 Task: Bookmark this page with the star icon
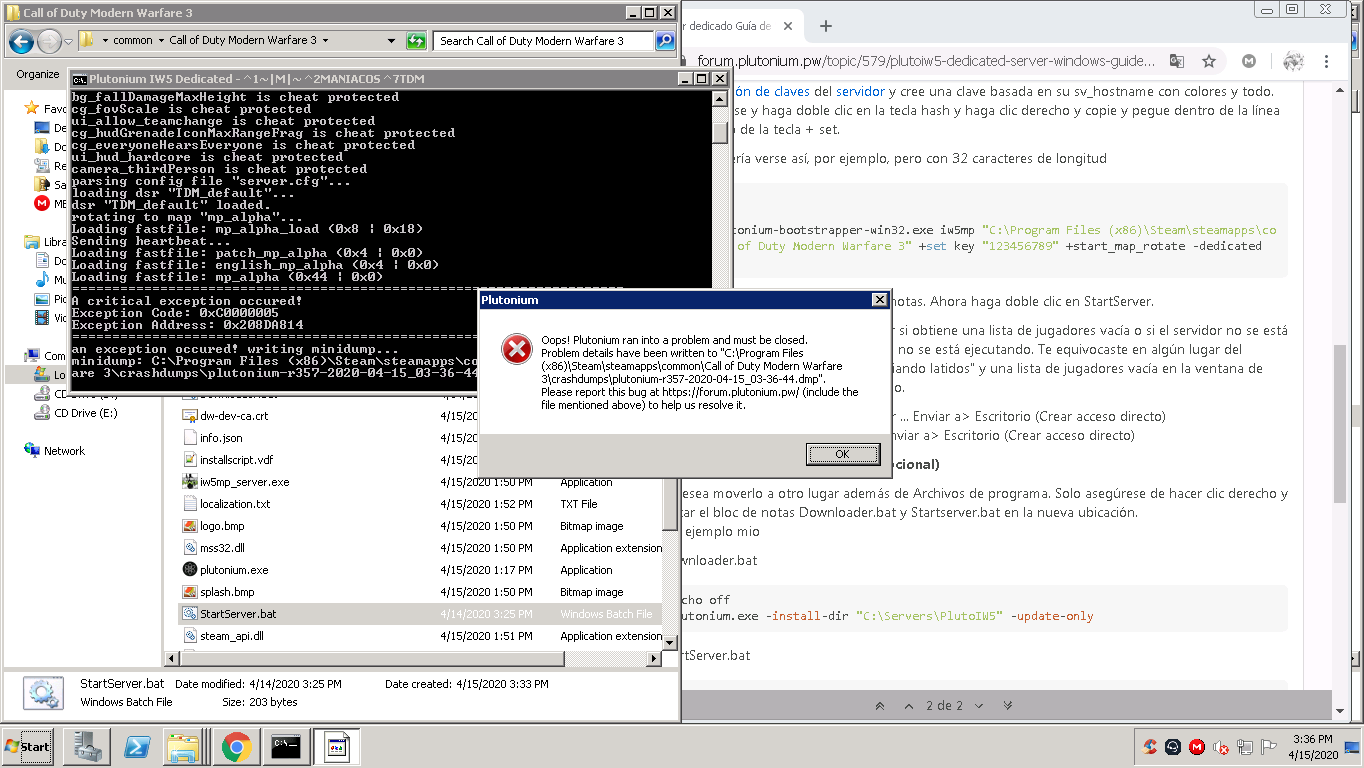1209,61
